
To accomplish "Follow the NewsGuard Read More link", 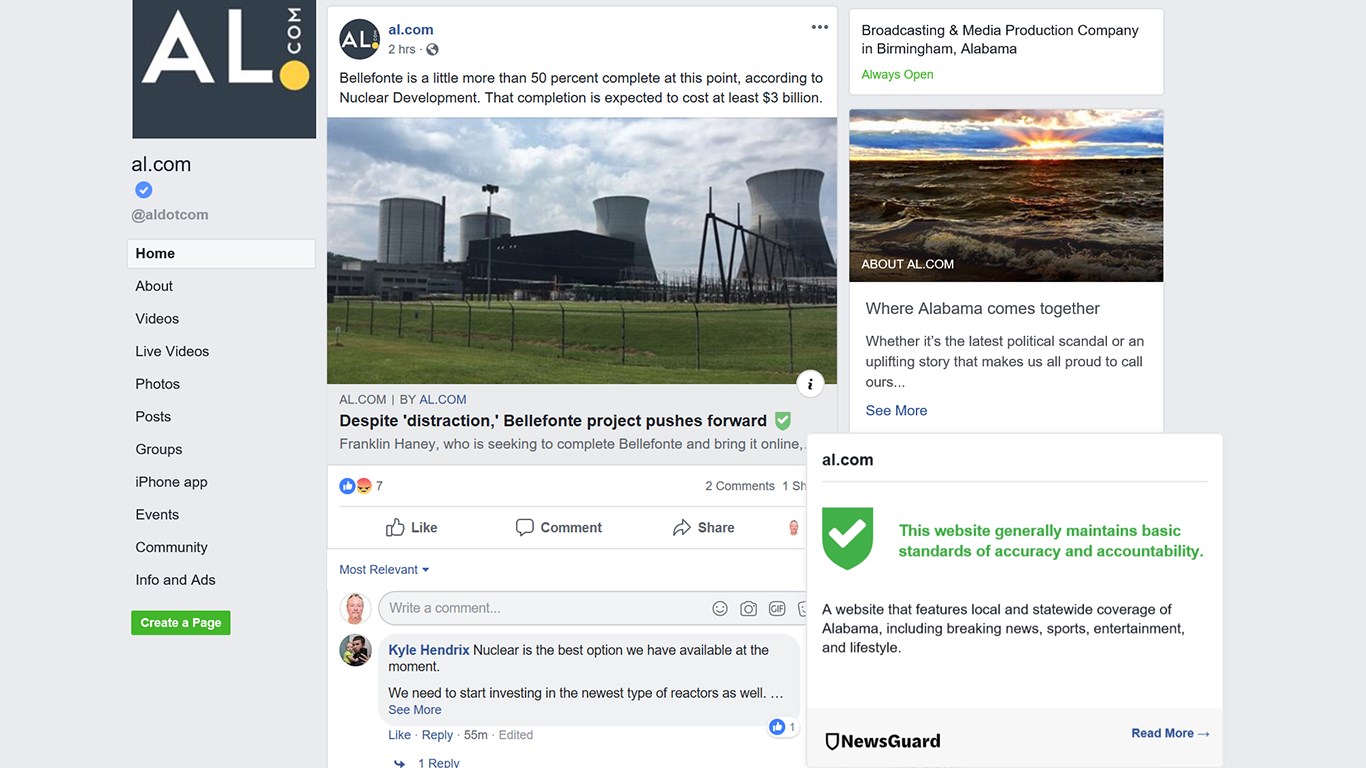I will [1170, 733].
